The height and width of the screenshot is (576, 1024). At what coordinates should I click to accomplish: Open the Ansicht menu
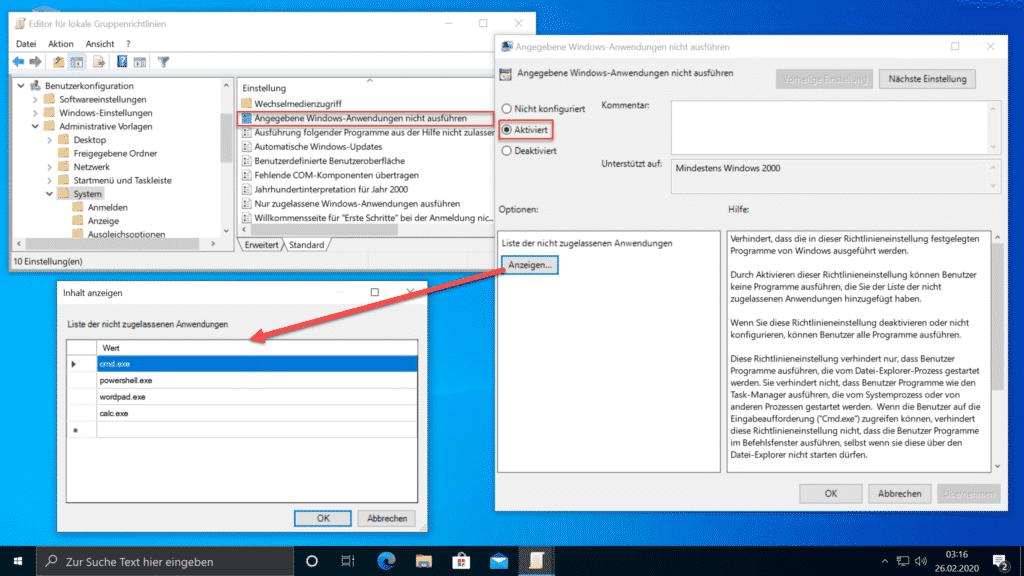[100, 44]
